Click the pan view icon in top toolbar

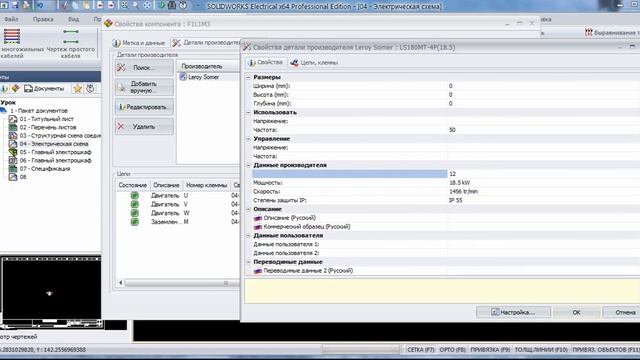point(147,5)
